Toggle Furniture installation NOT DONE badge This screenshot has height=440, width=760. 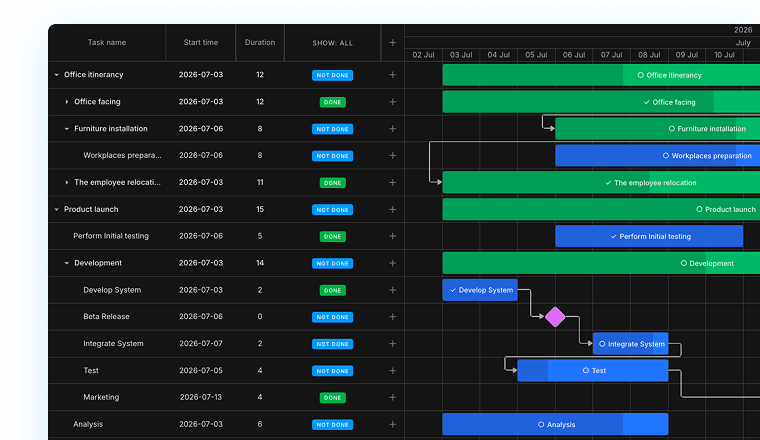332,129
